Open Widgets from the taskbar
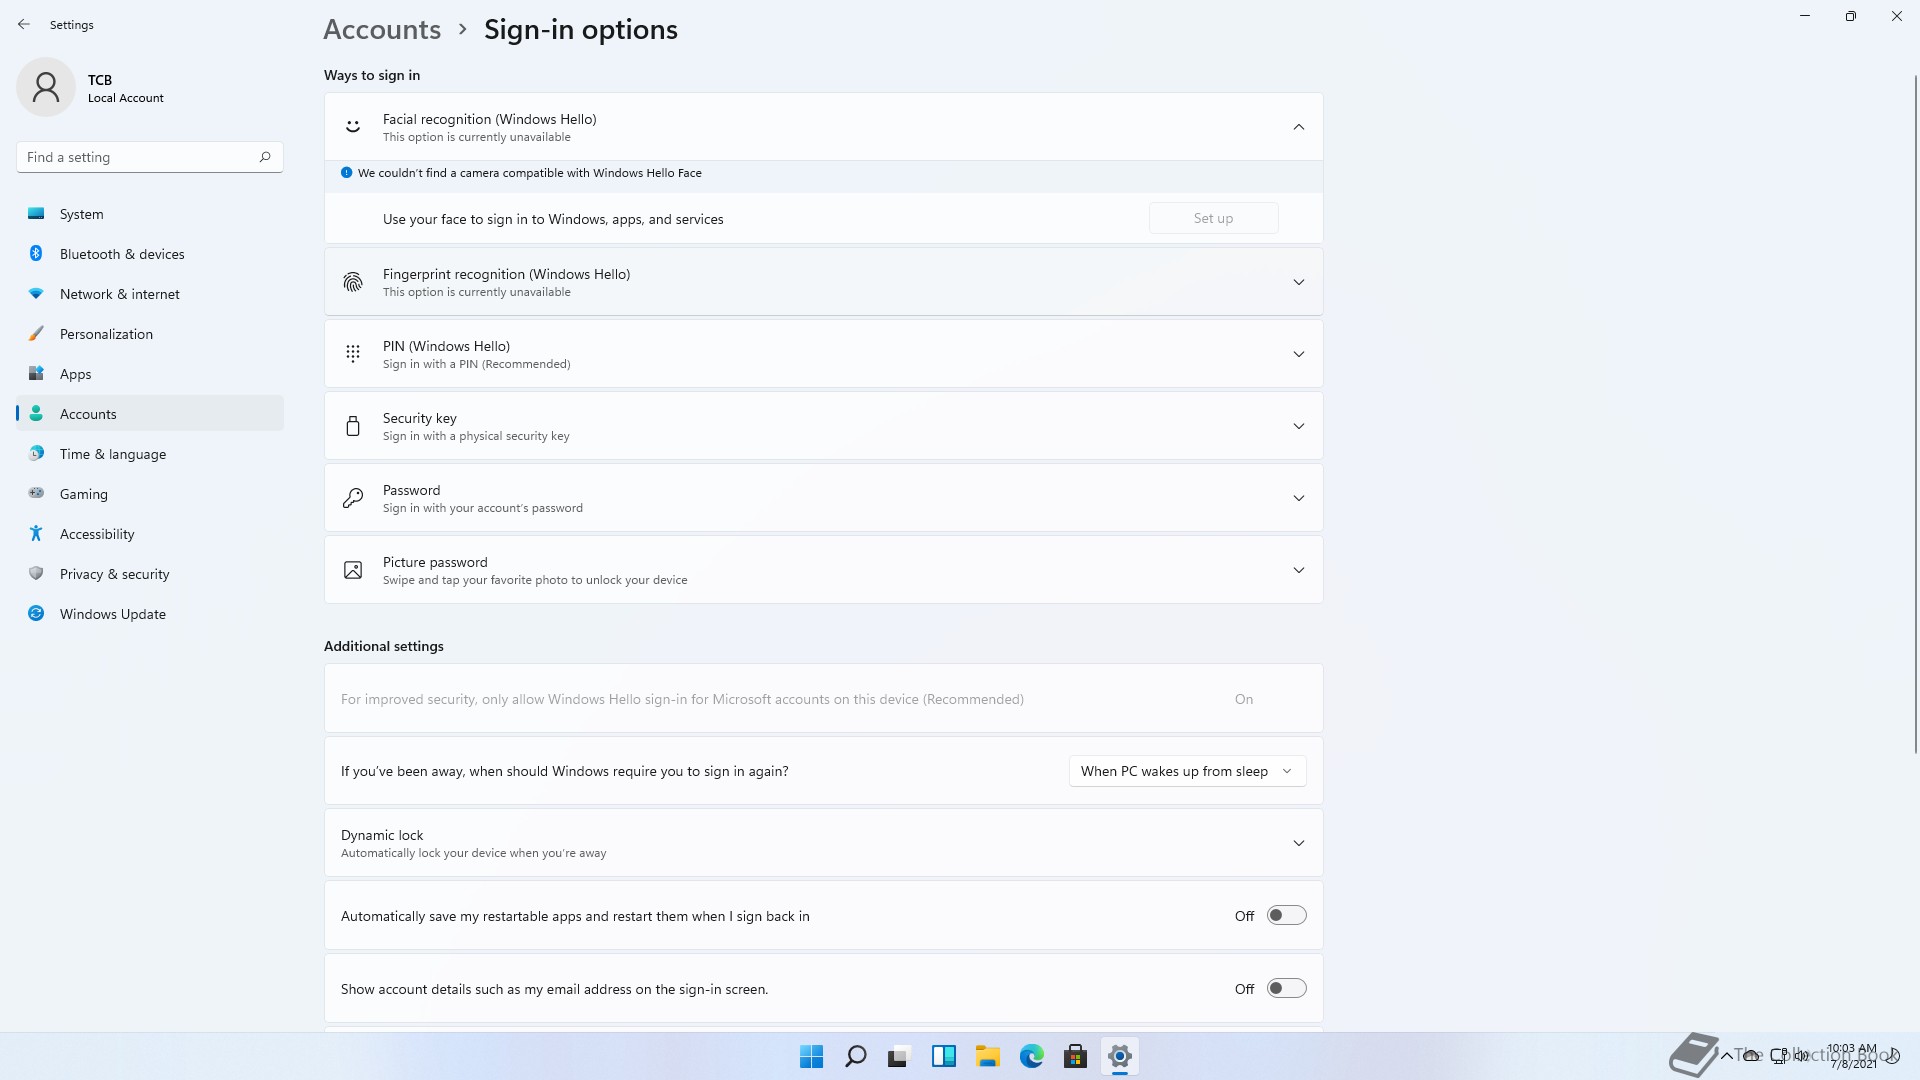 (944, 1056)
